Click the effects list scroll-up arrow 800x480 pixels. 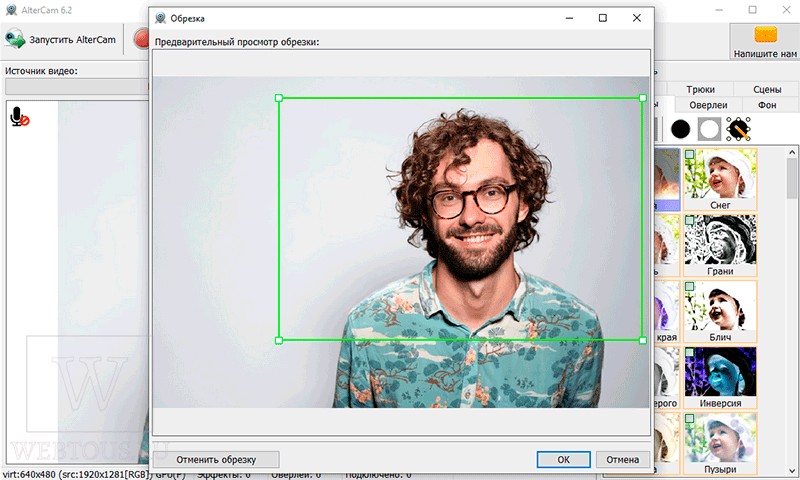792,152
